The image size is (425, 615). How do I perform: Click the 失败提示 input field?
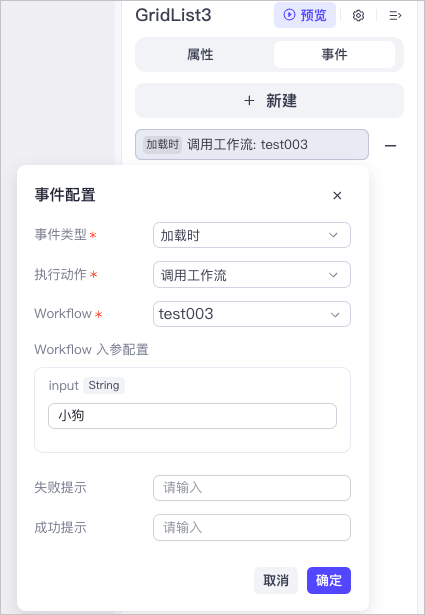(252, 488)
